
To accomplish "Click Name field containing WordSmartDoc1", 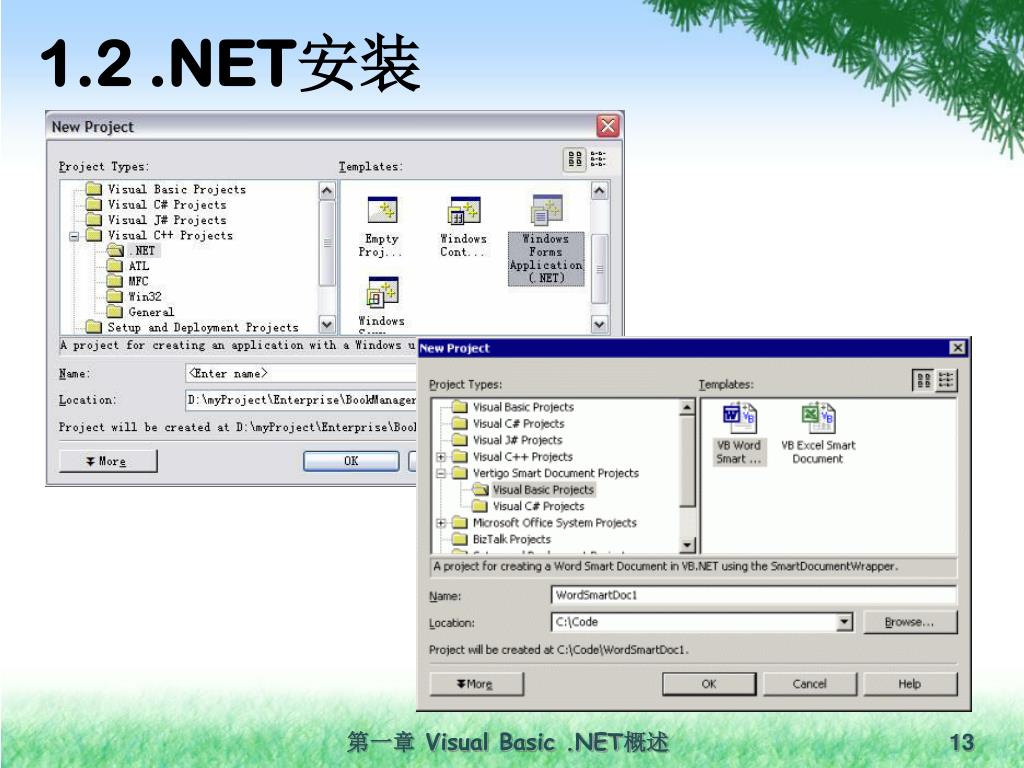I will (x=754, y=595).
